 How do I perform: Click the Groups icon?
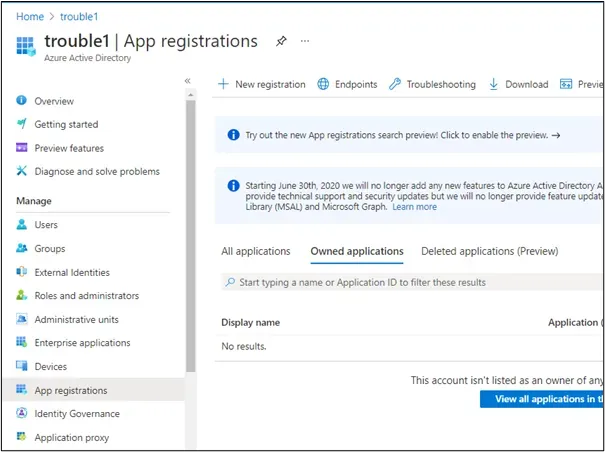(x=22, y=248)
